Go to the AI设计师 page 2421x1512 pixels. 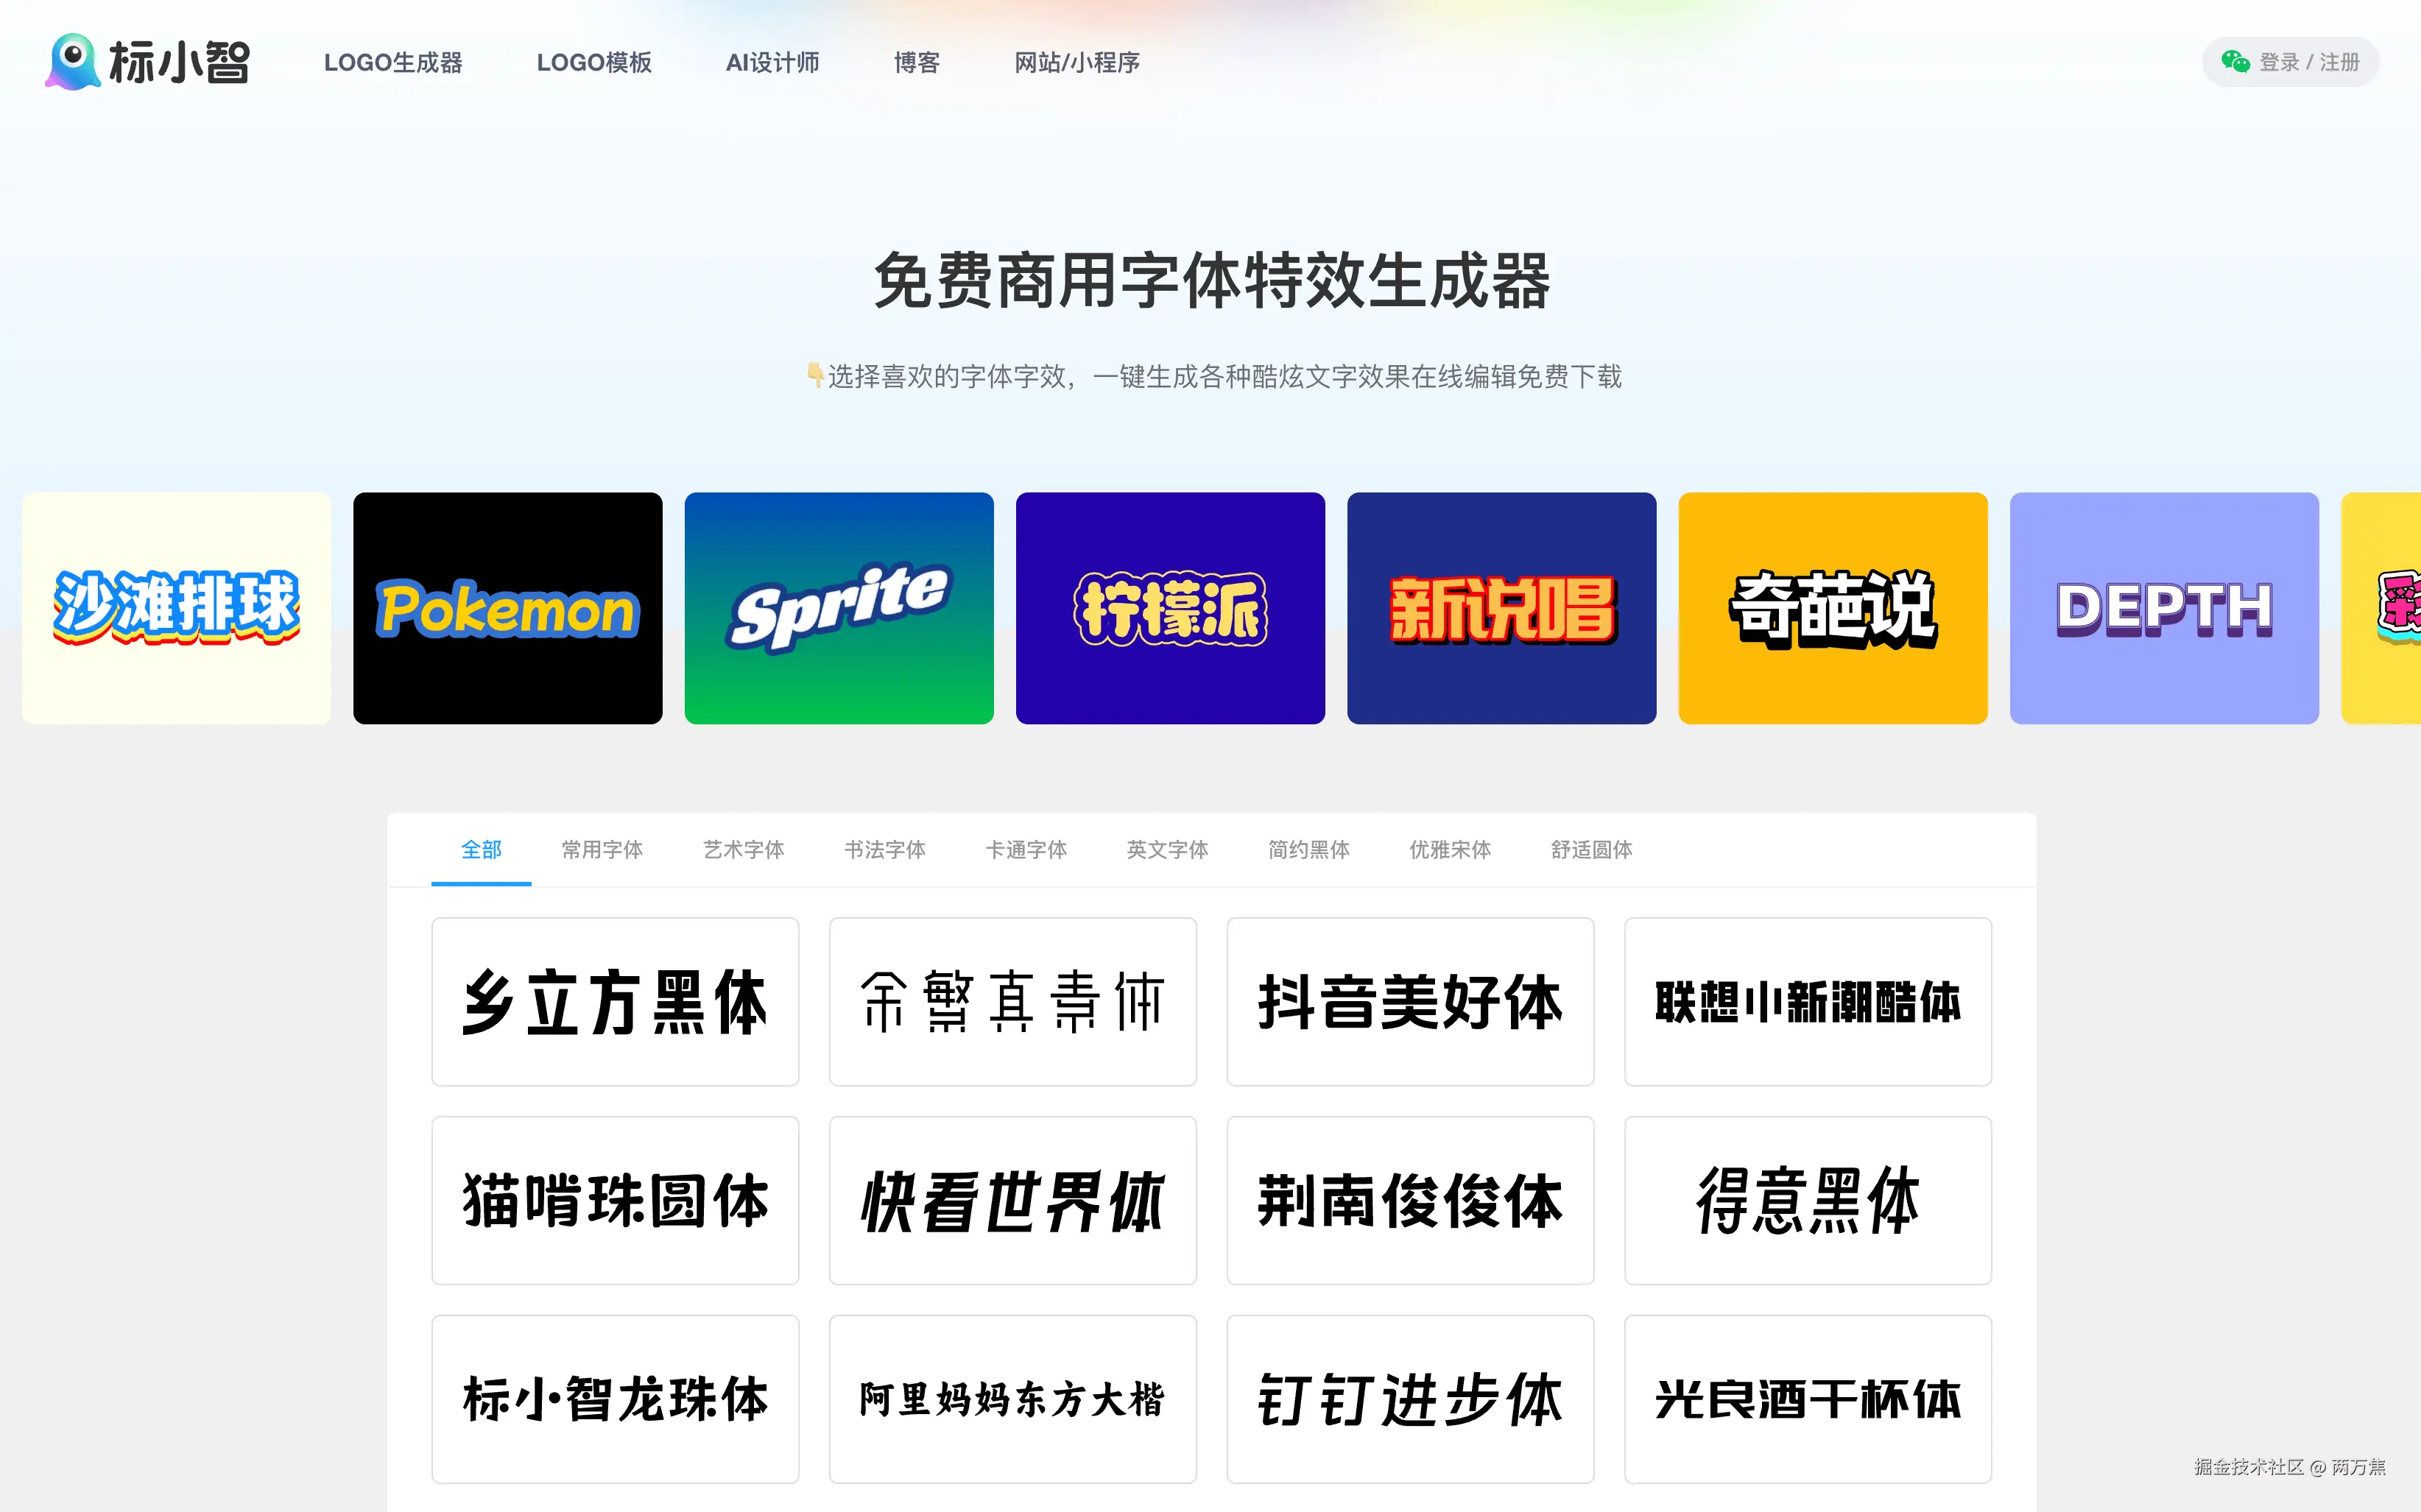[772, 63]
